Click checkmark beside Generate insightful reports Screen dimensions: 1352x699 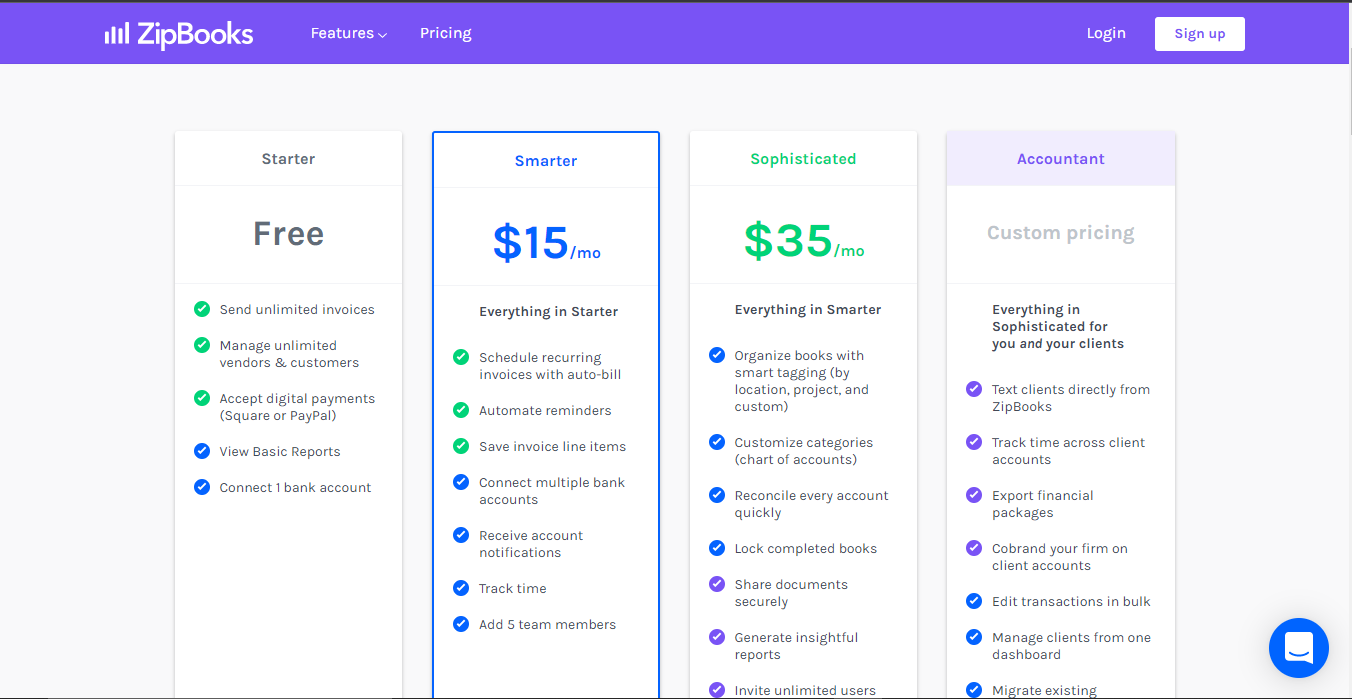(x=717, y=637)
